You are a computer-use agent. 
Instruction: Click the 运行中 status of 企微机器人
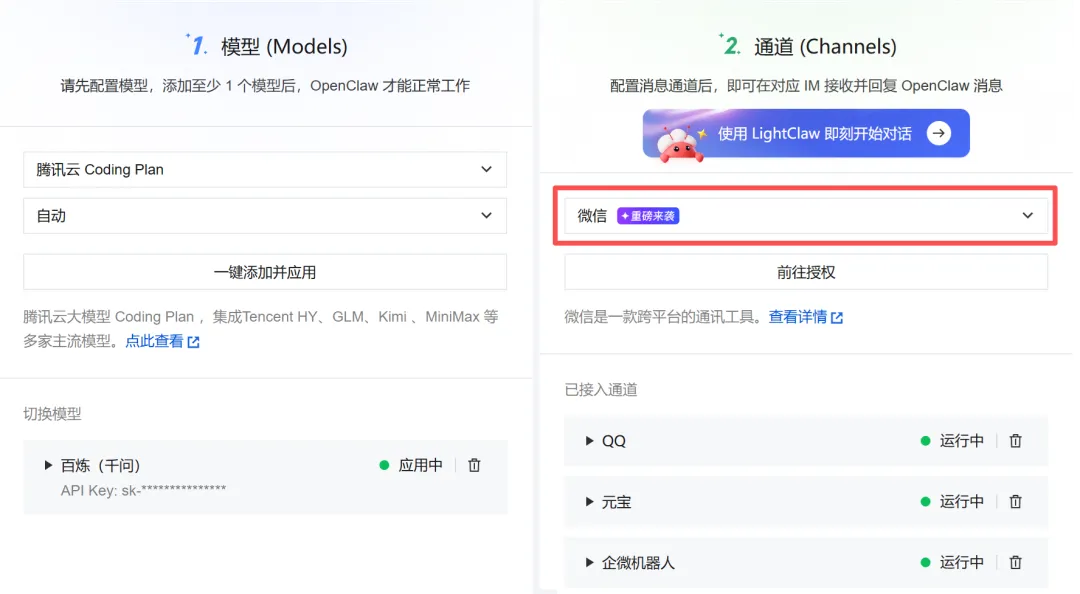[x=953, y=562]
